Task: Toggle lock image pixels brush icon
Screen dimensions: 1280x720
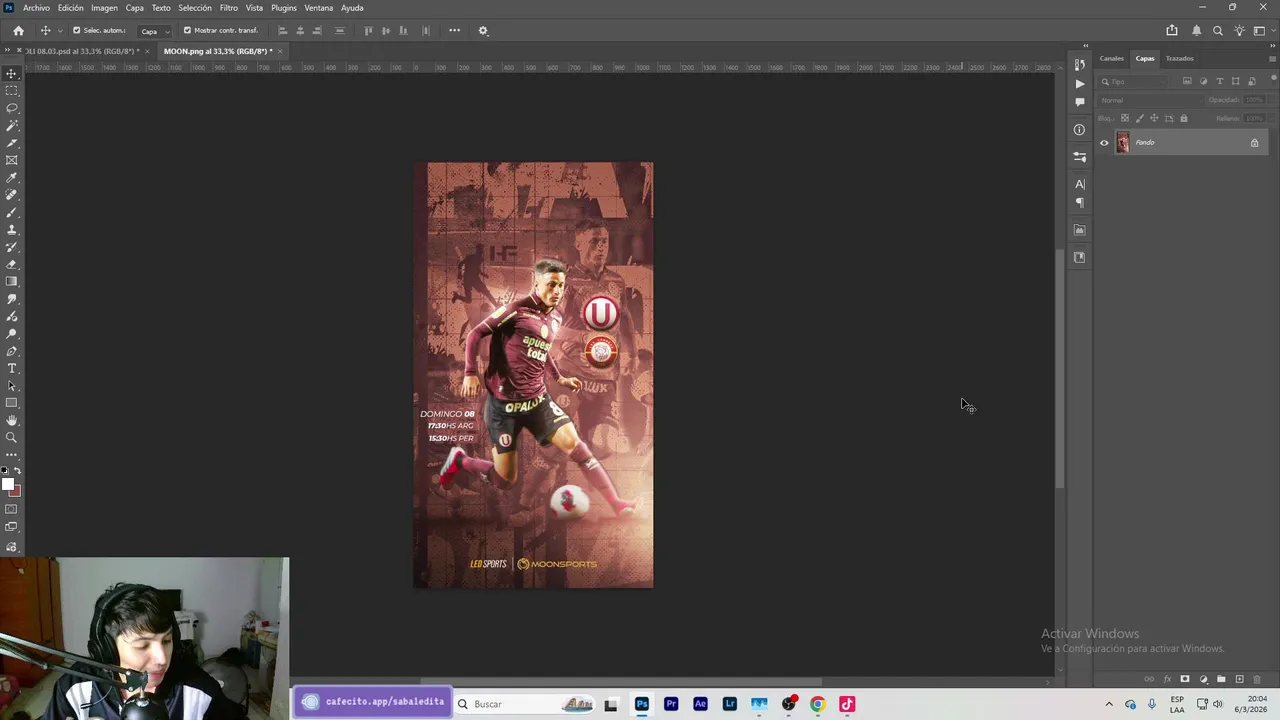Action: [1140, 118]
